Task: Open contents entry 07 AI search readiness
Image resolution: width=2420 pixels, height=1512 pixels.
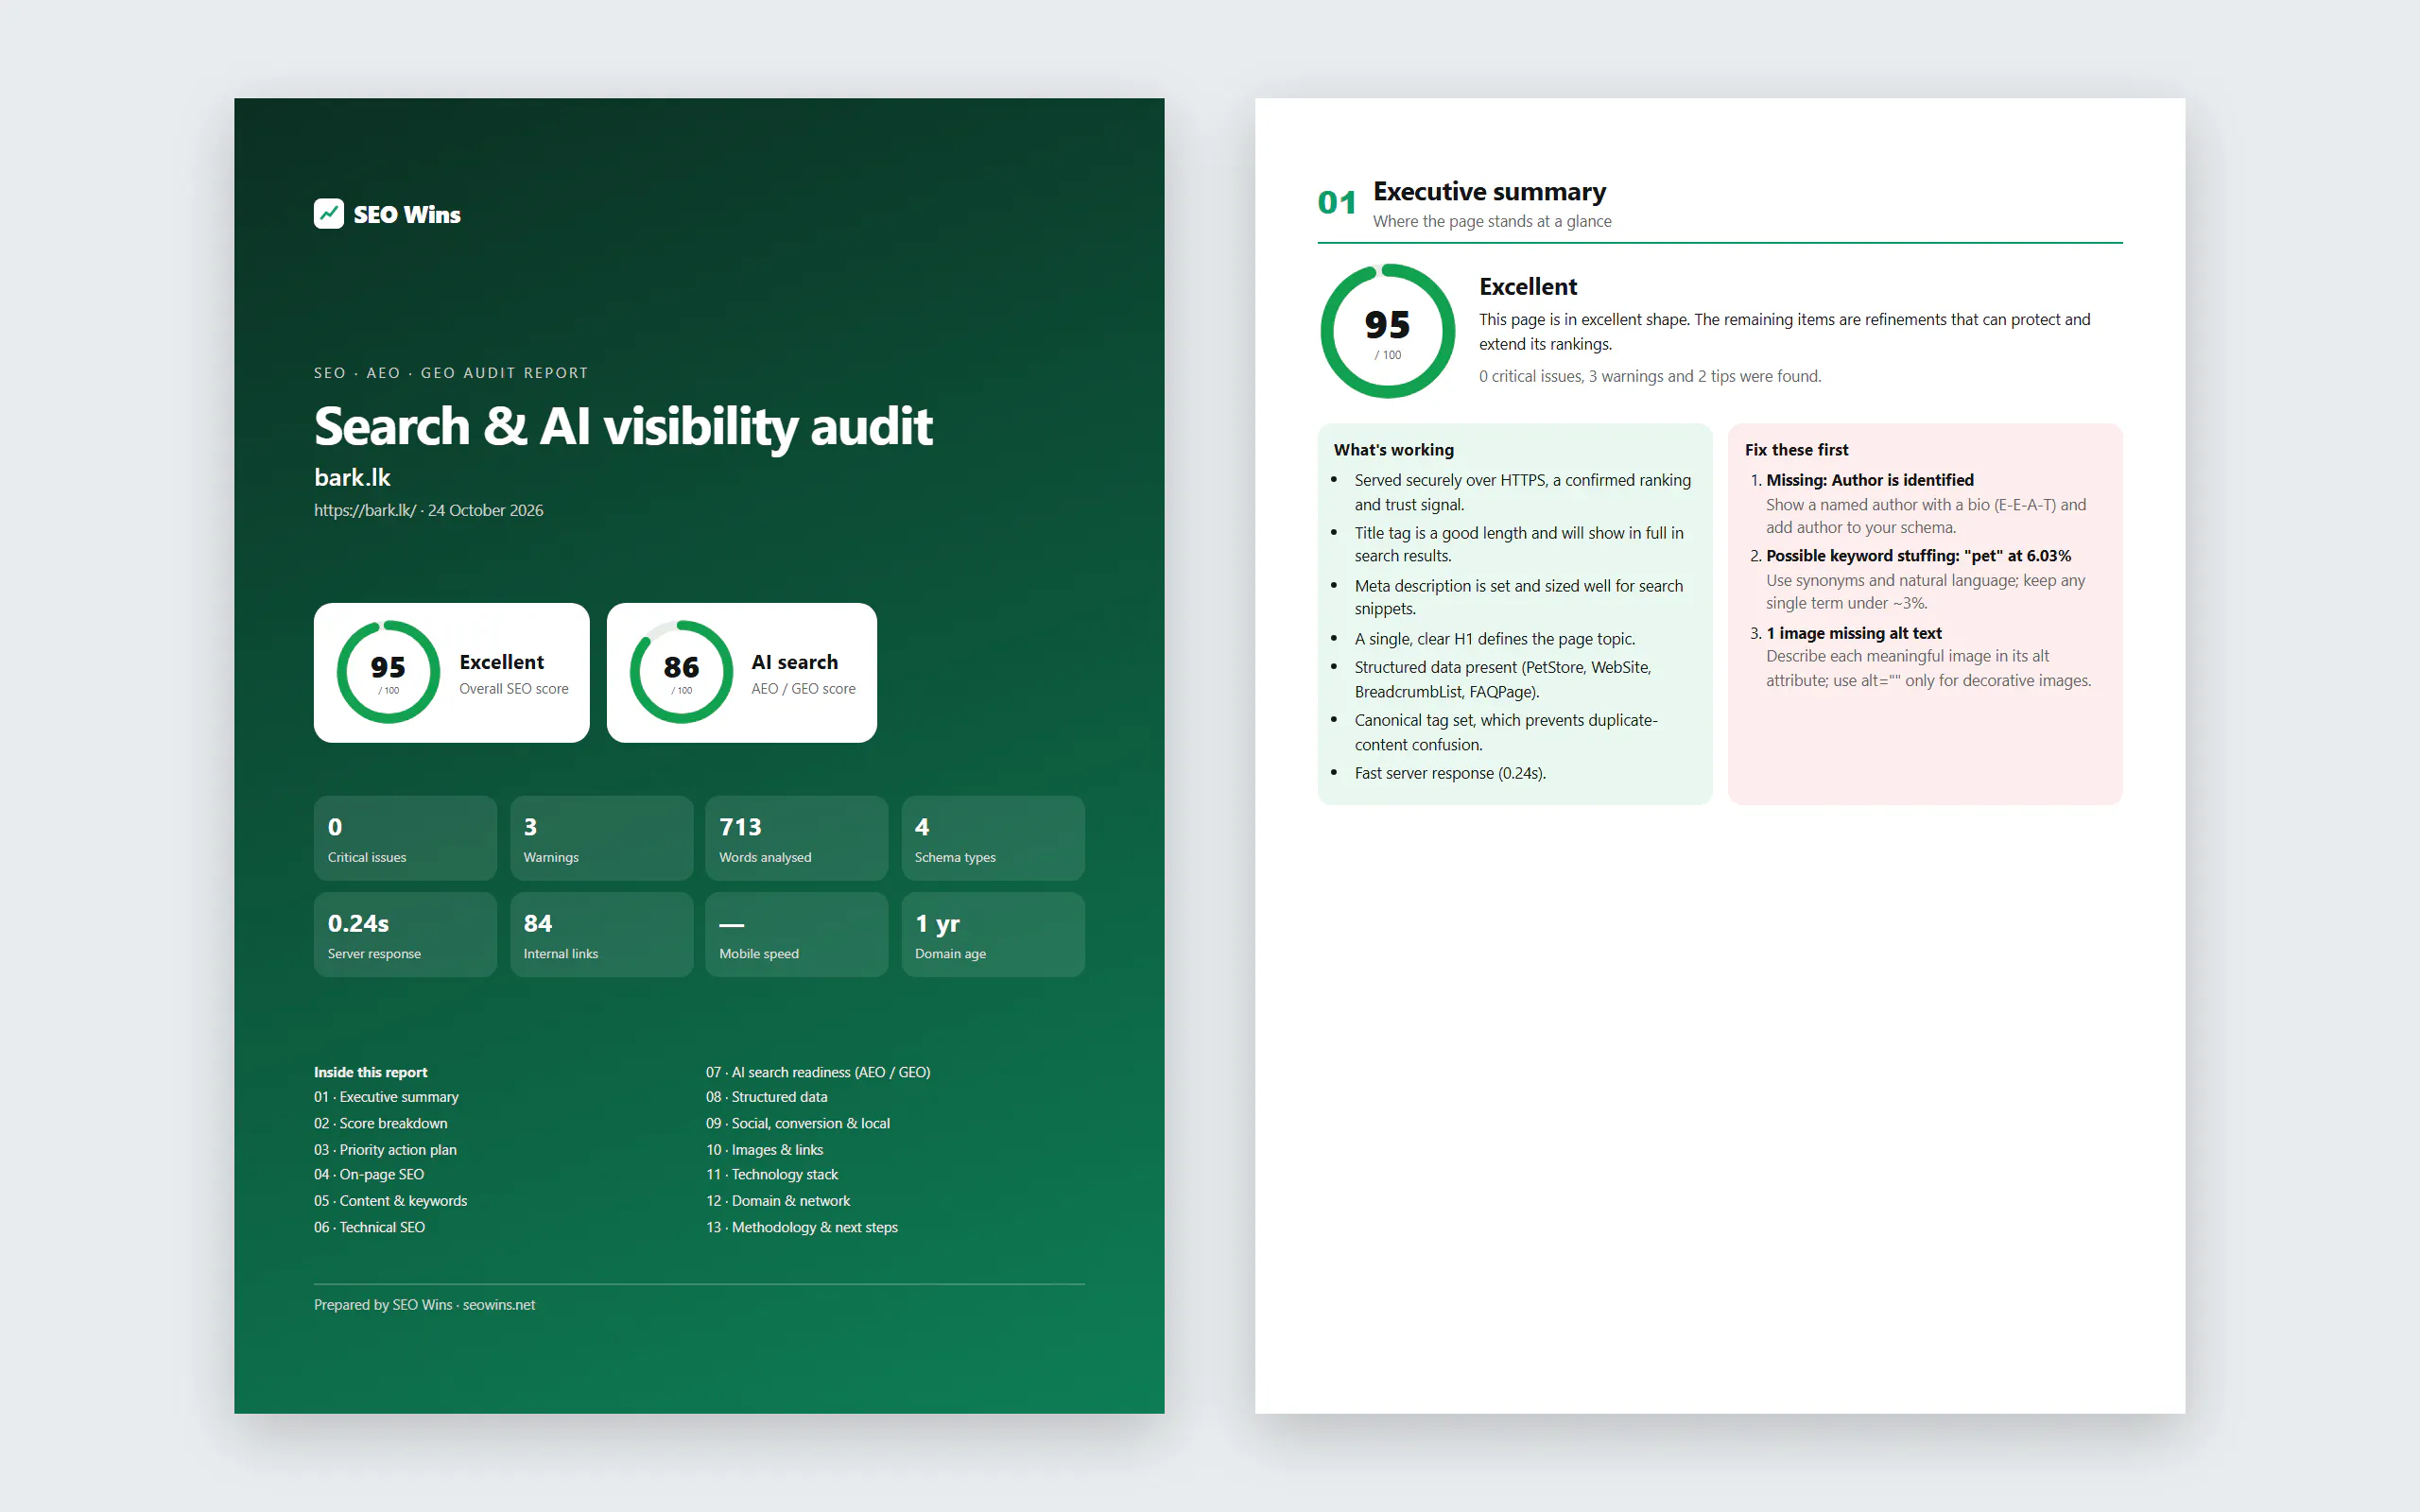Action: [818, 1072]
